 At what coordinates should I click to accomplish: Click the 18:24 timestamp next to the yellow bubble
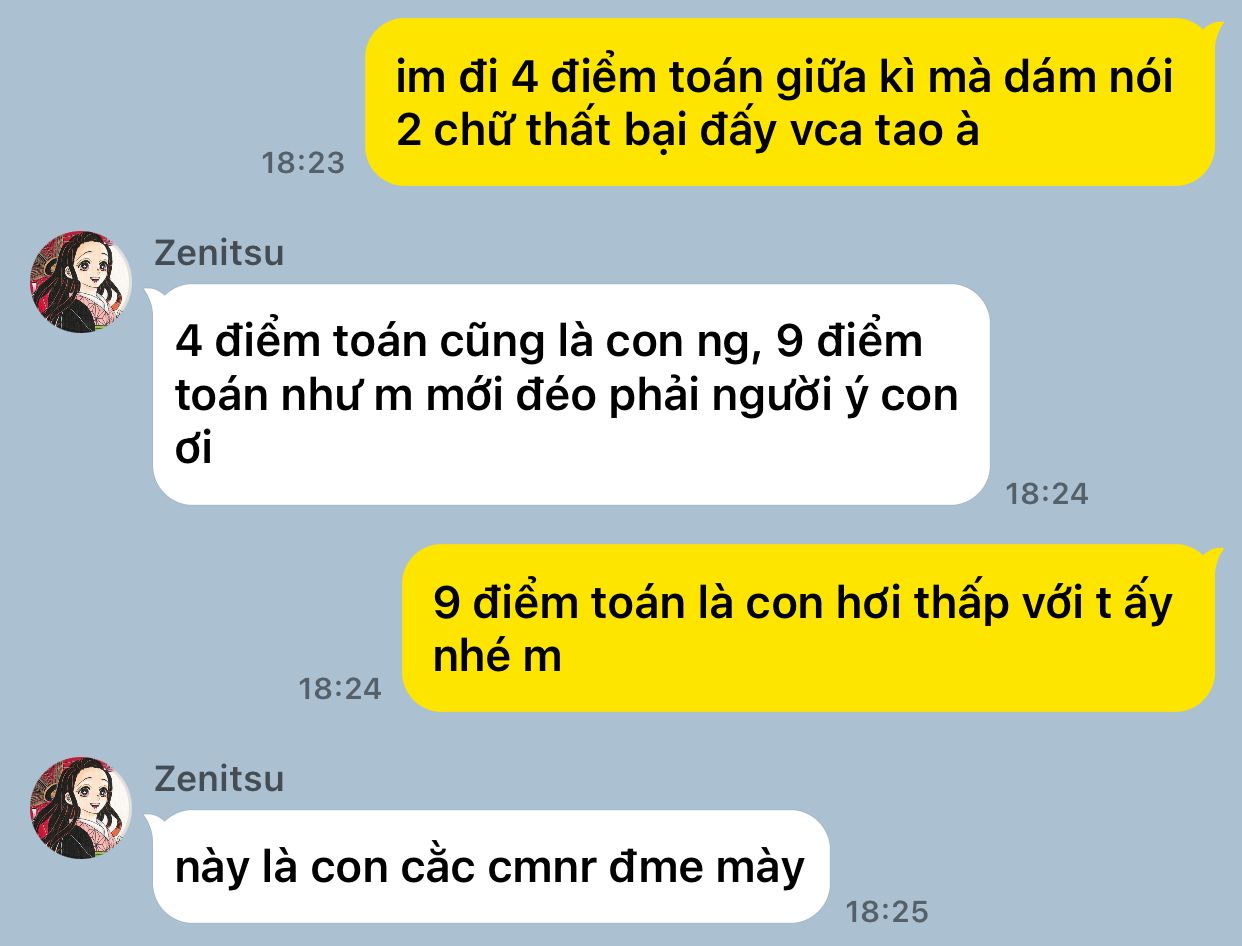340,689
